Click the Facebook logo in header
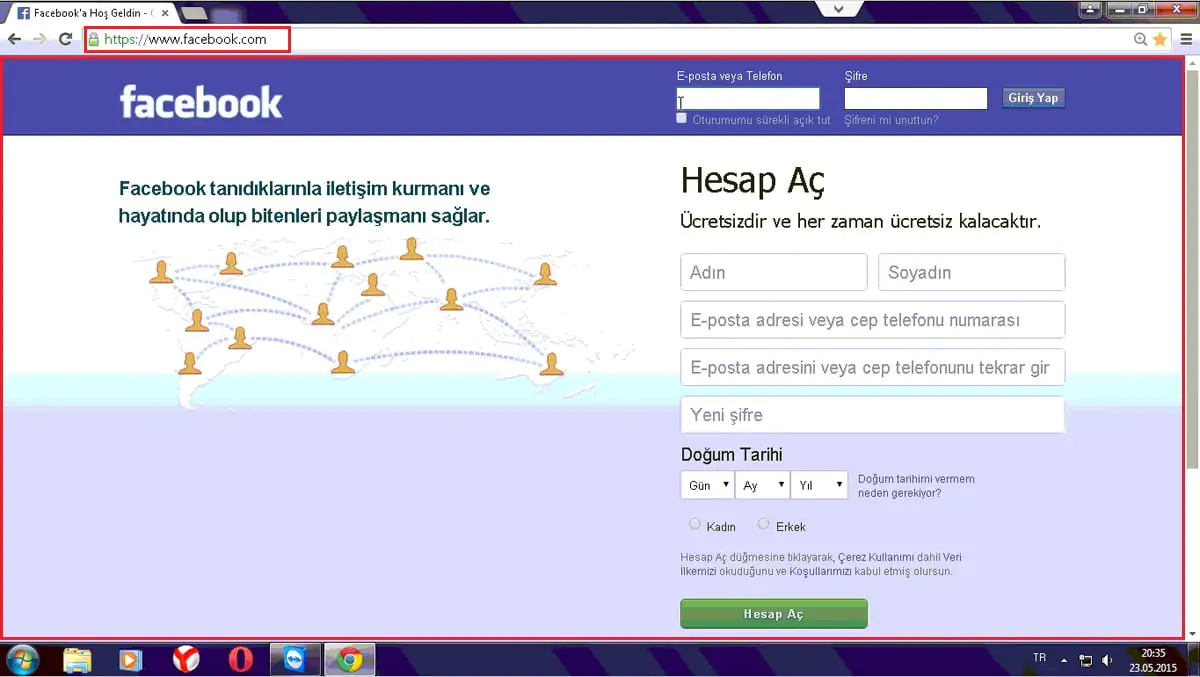Viewport: 1200px width, 677px height. (201, 101)
